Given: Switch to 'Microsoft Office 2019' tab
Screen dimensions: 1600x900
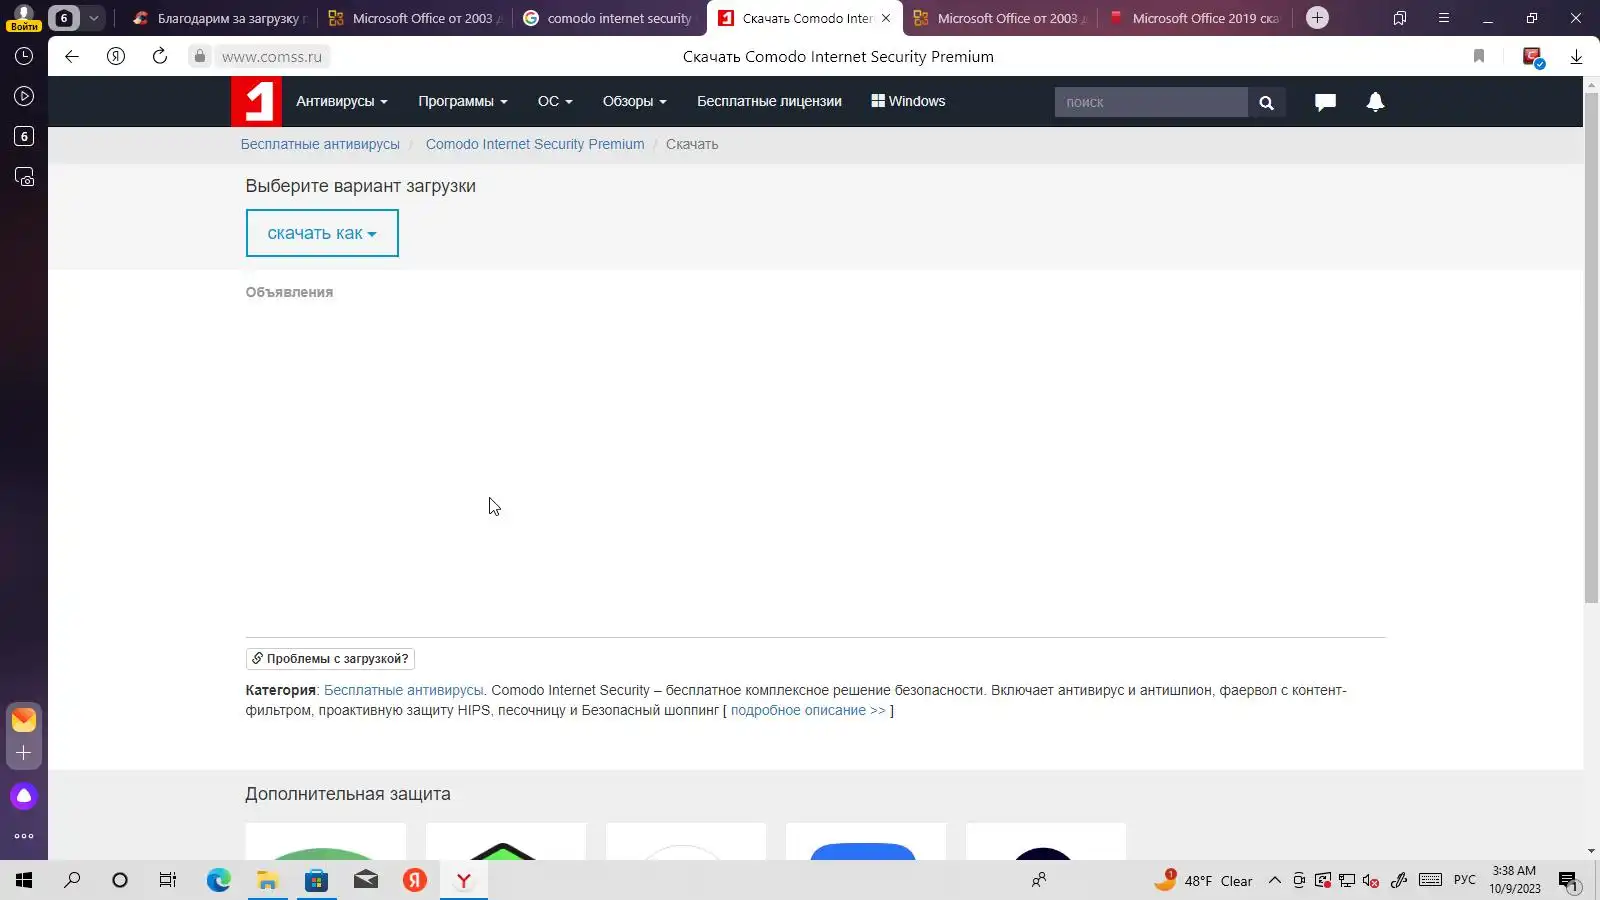Looking at the screenshot, I should 1196,18.
